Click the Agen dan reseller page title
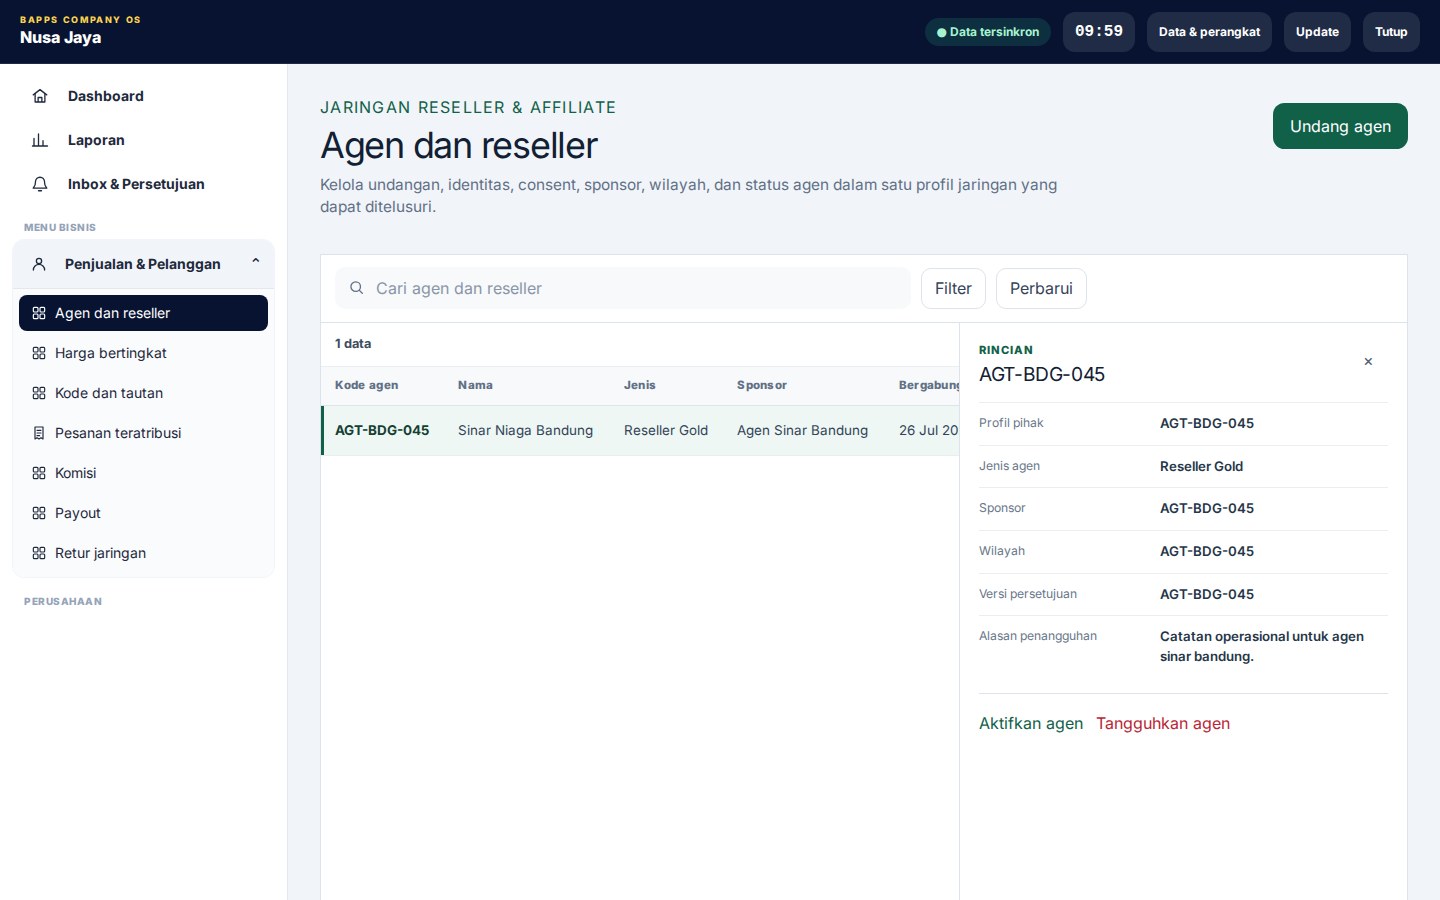This screenshot has height=900, width=1440. tap(459, 146)
